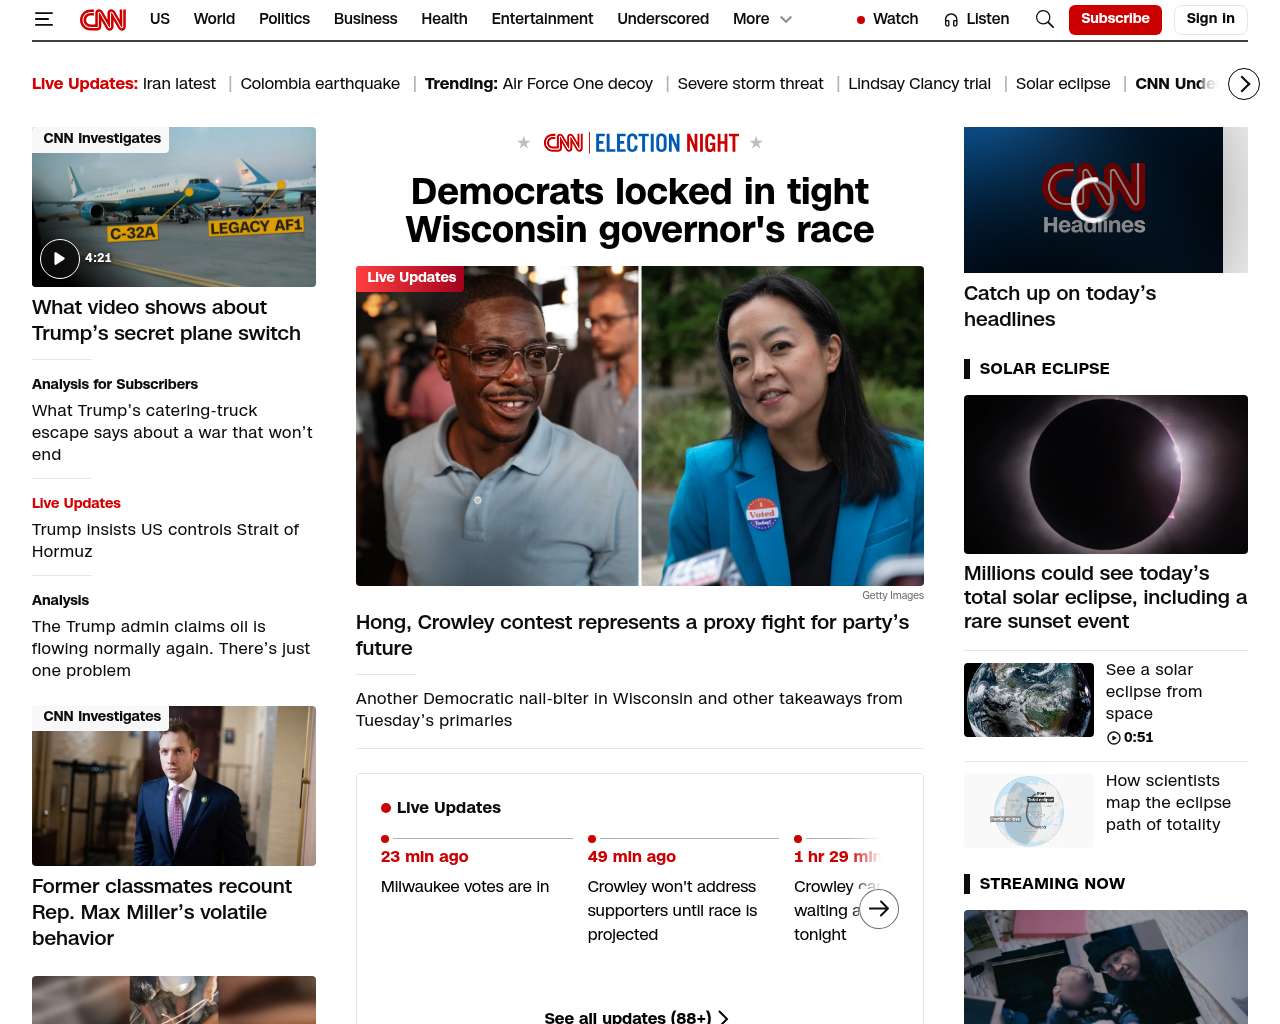This screenshot has width=1280, height=1024.
Task: Click the Getty Images photo credit
Action: tap(893, 595)
